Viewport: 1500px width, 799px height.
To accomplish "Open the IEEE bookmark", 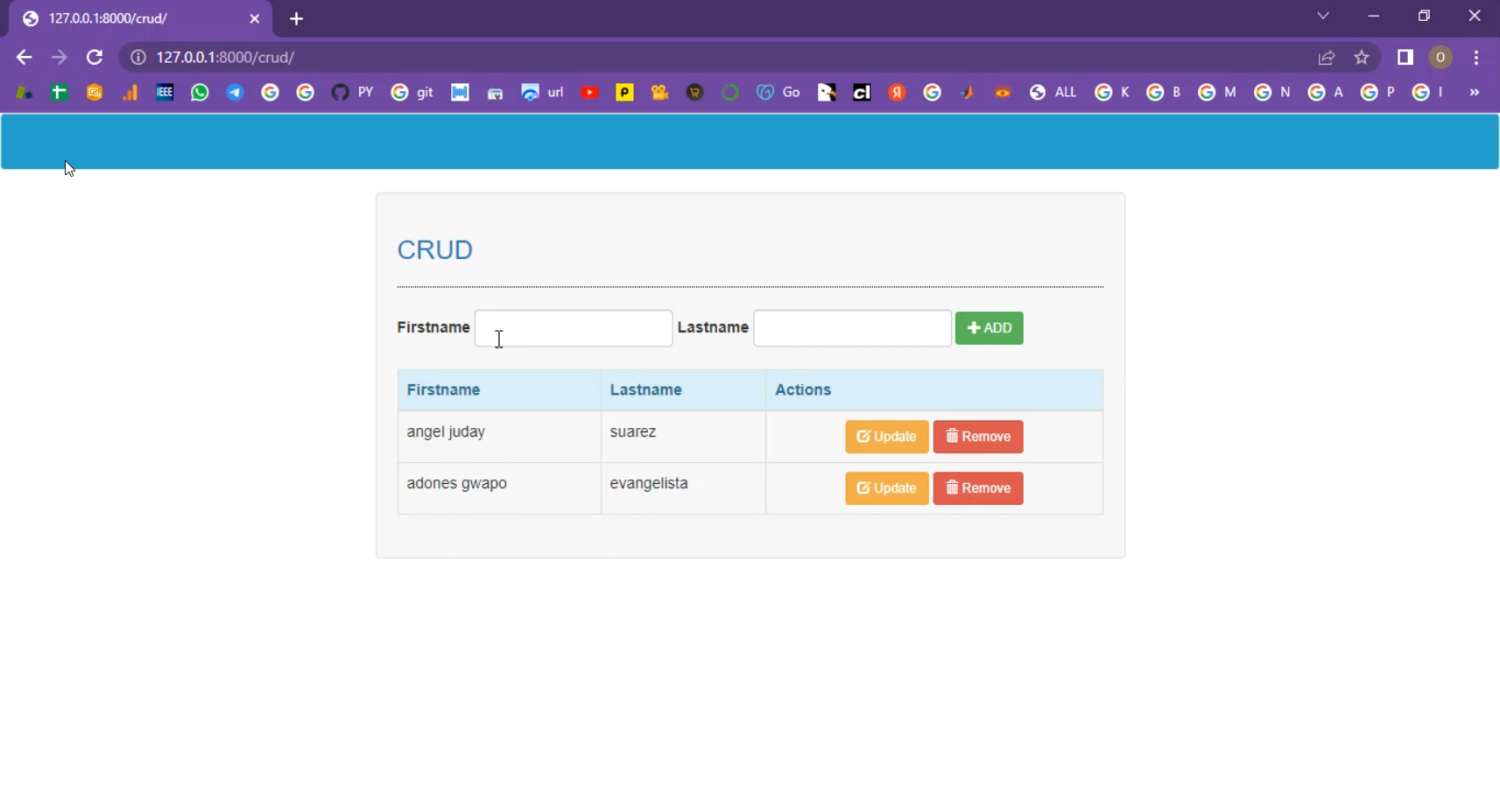I will pyautogui.click(x=165, y=92).
